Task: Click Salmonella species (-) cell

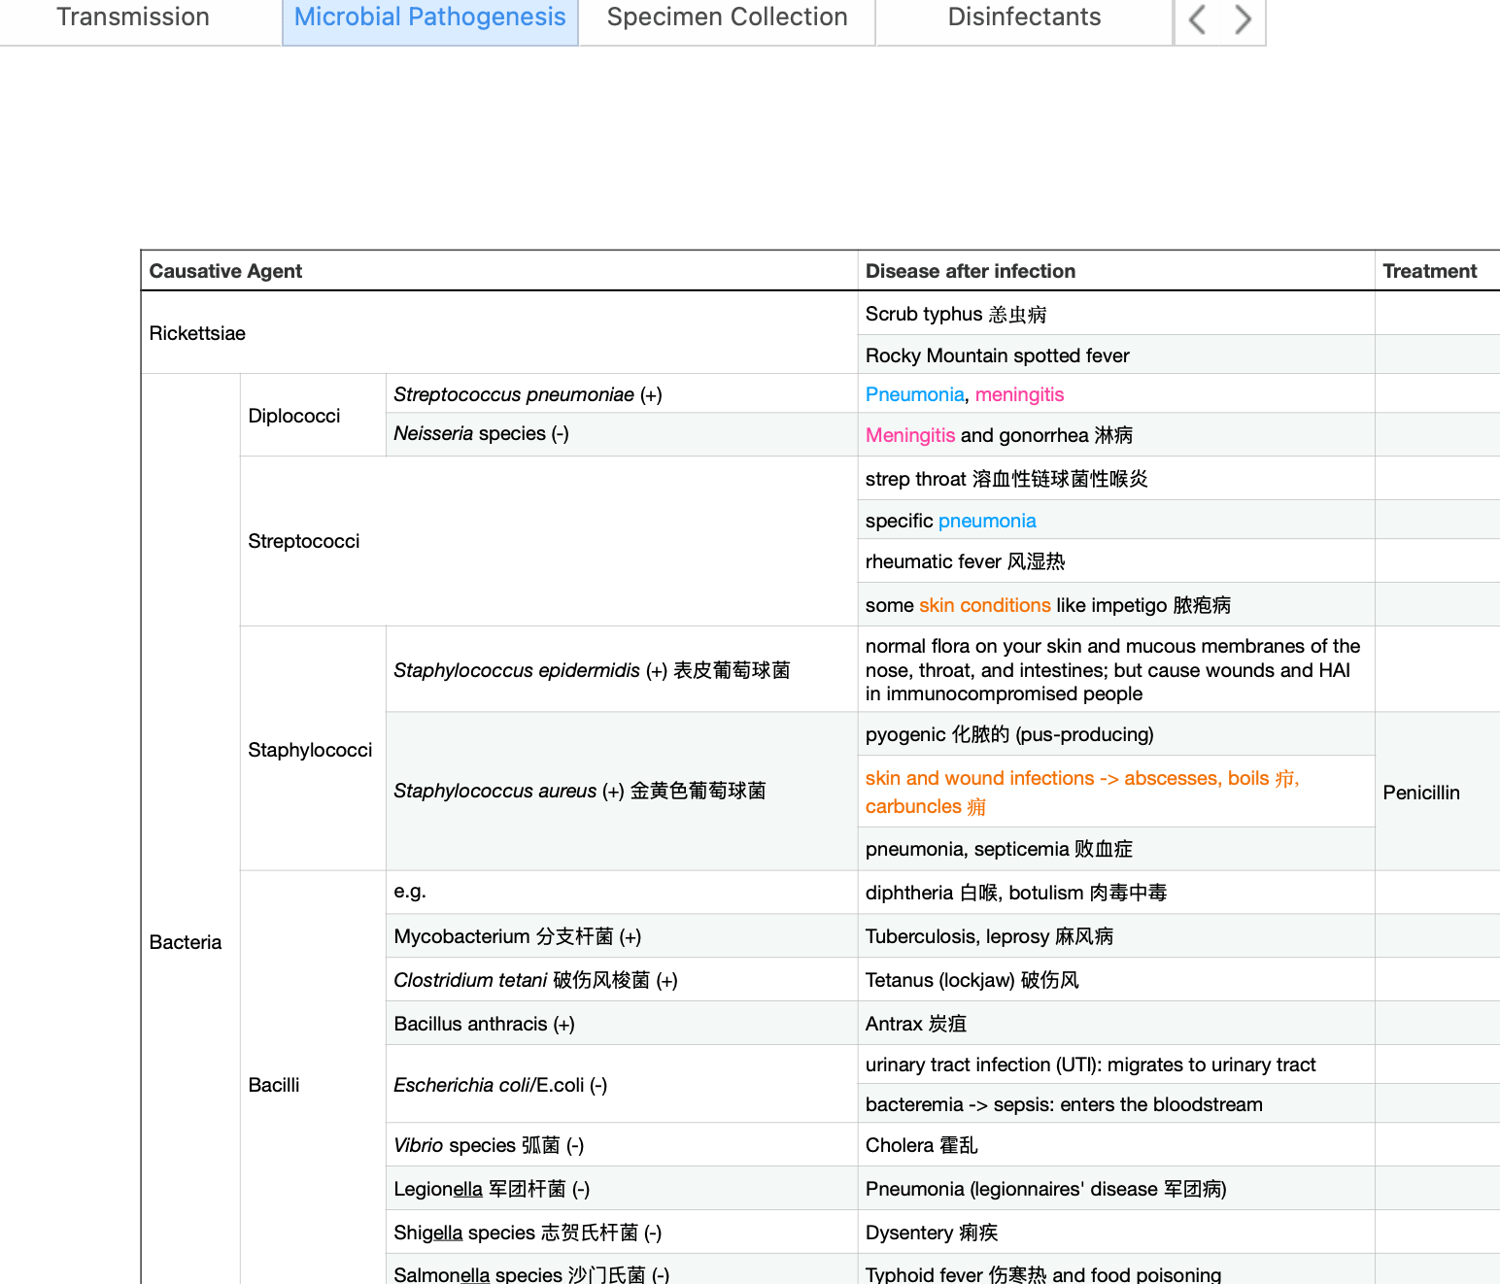Action: [x=621, y=1270]
